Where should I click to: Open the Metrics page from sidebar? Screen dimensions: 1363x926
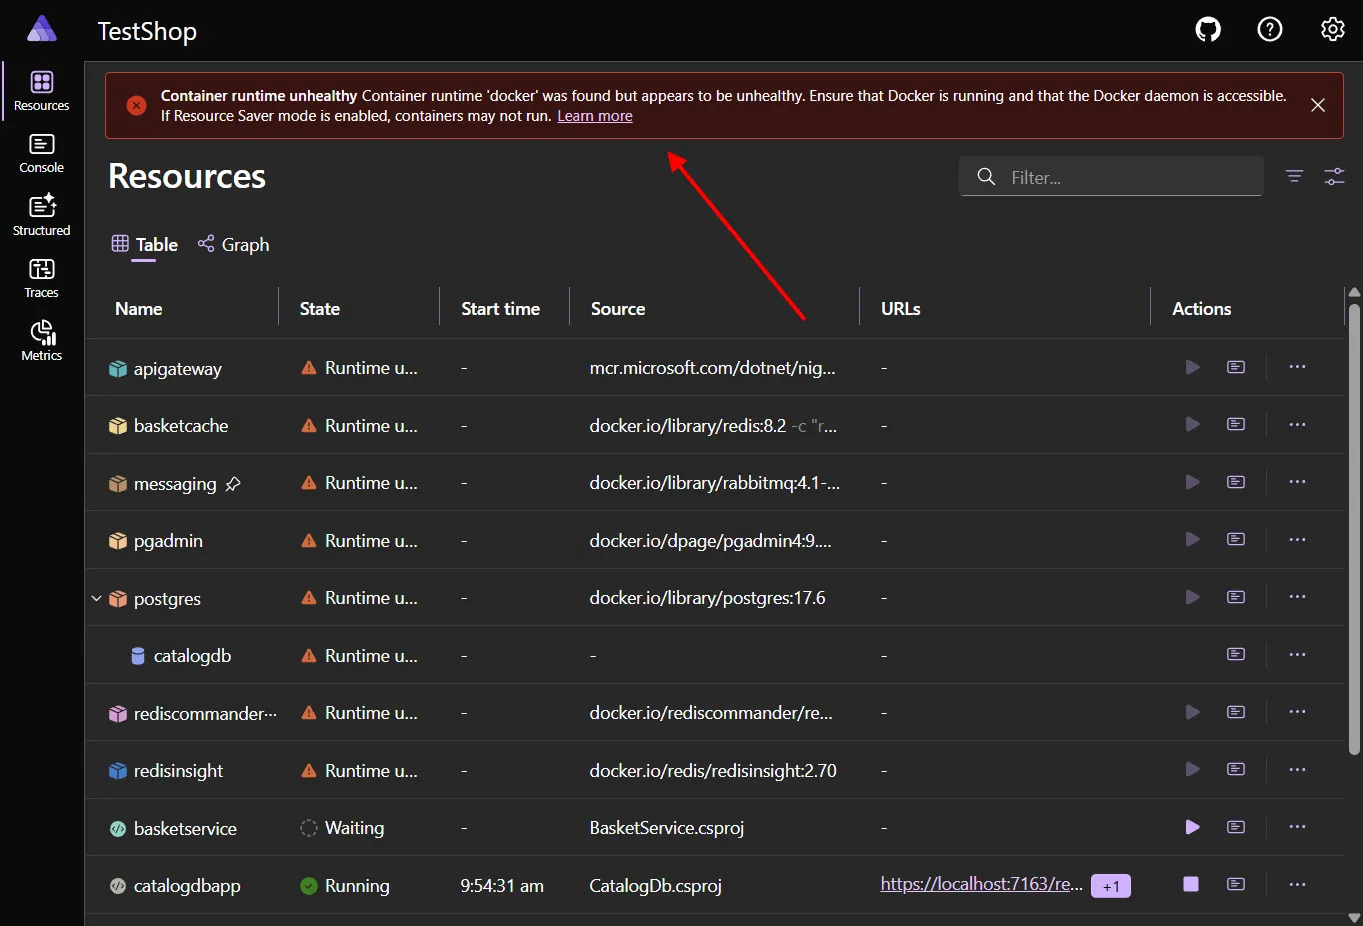pyautogui.click(x=40, y=340)
